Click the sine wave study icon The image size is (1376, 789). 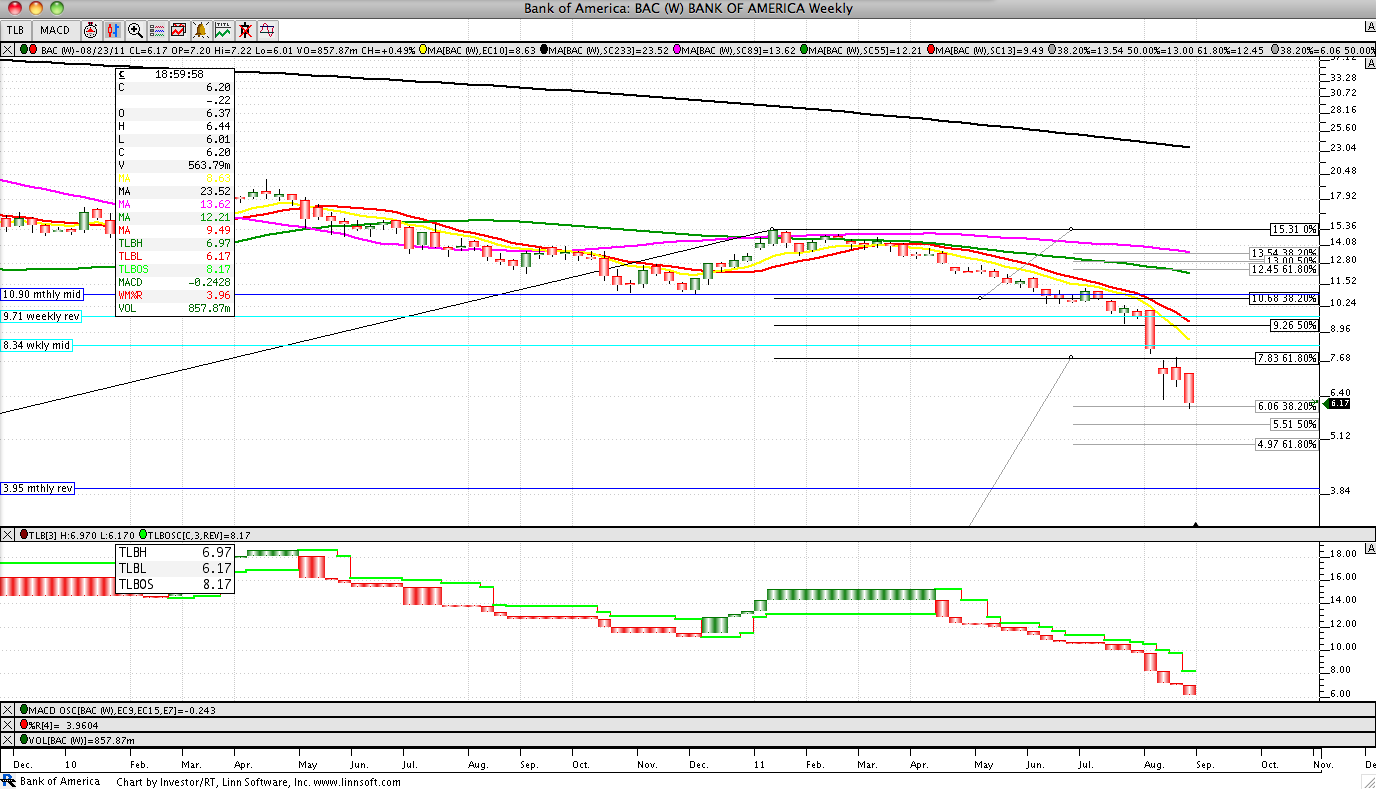coord(266,30)
